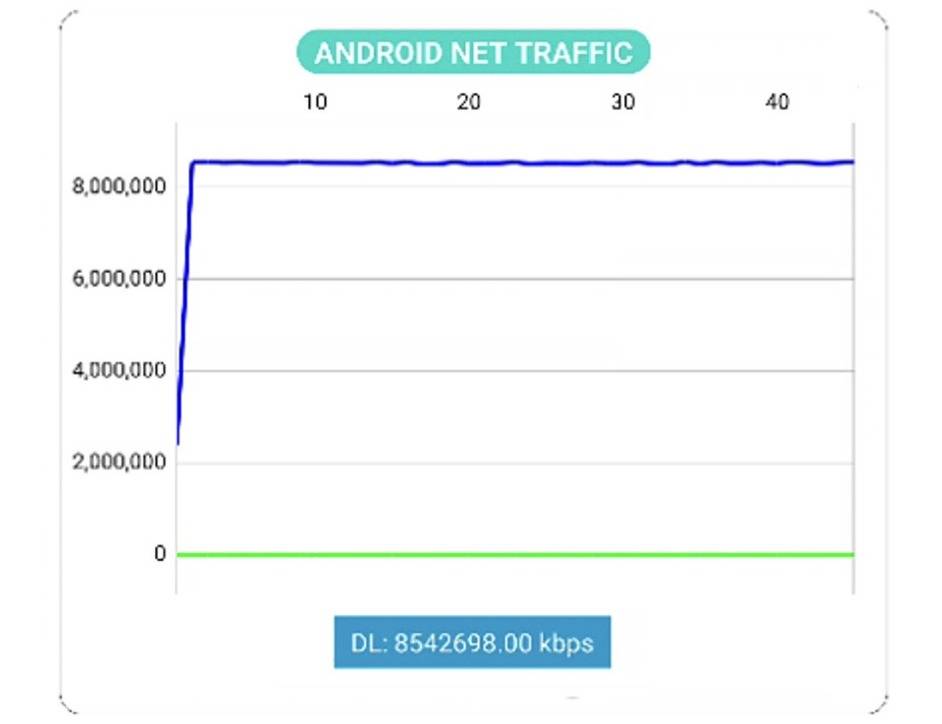Click the ANDROID NET TRAFFIC title badge
Screen dimensions: 942x724
tap(473, 52)
